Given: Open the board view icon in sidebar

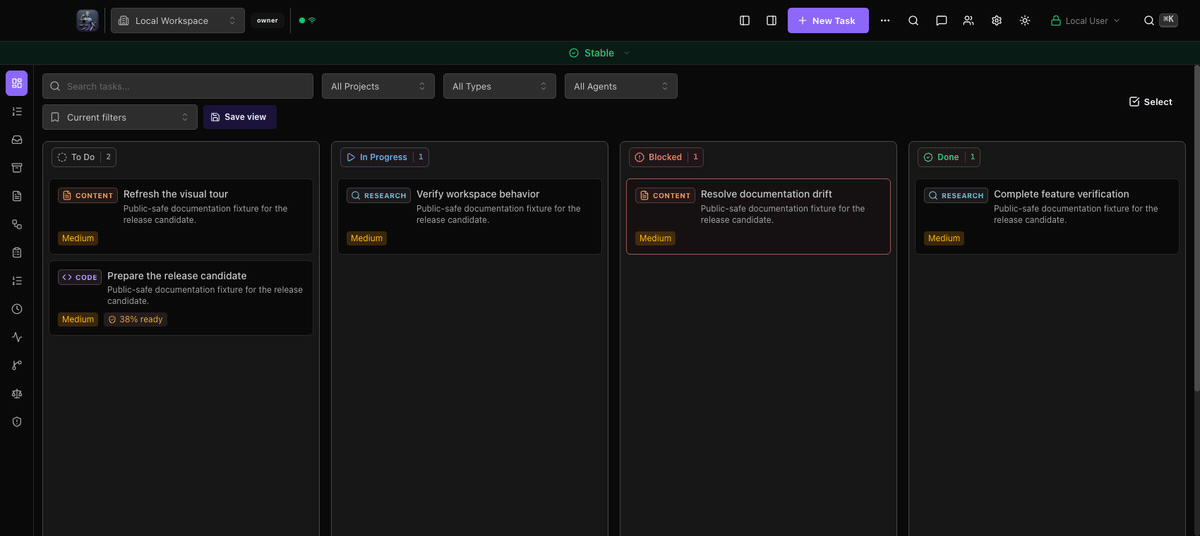Looking at the screenshot, I should tap(17, 83).
